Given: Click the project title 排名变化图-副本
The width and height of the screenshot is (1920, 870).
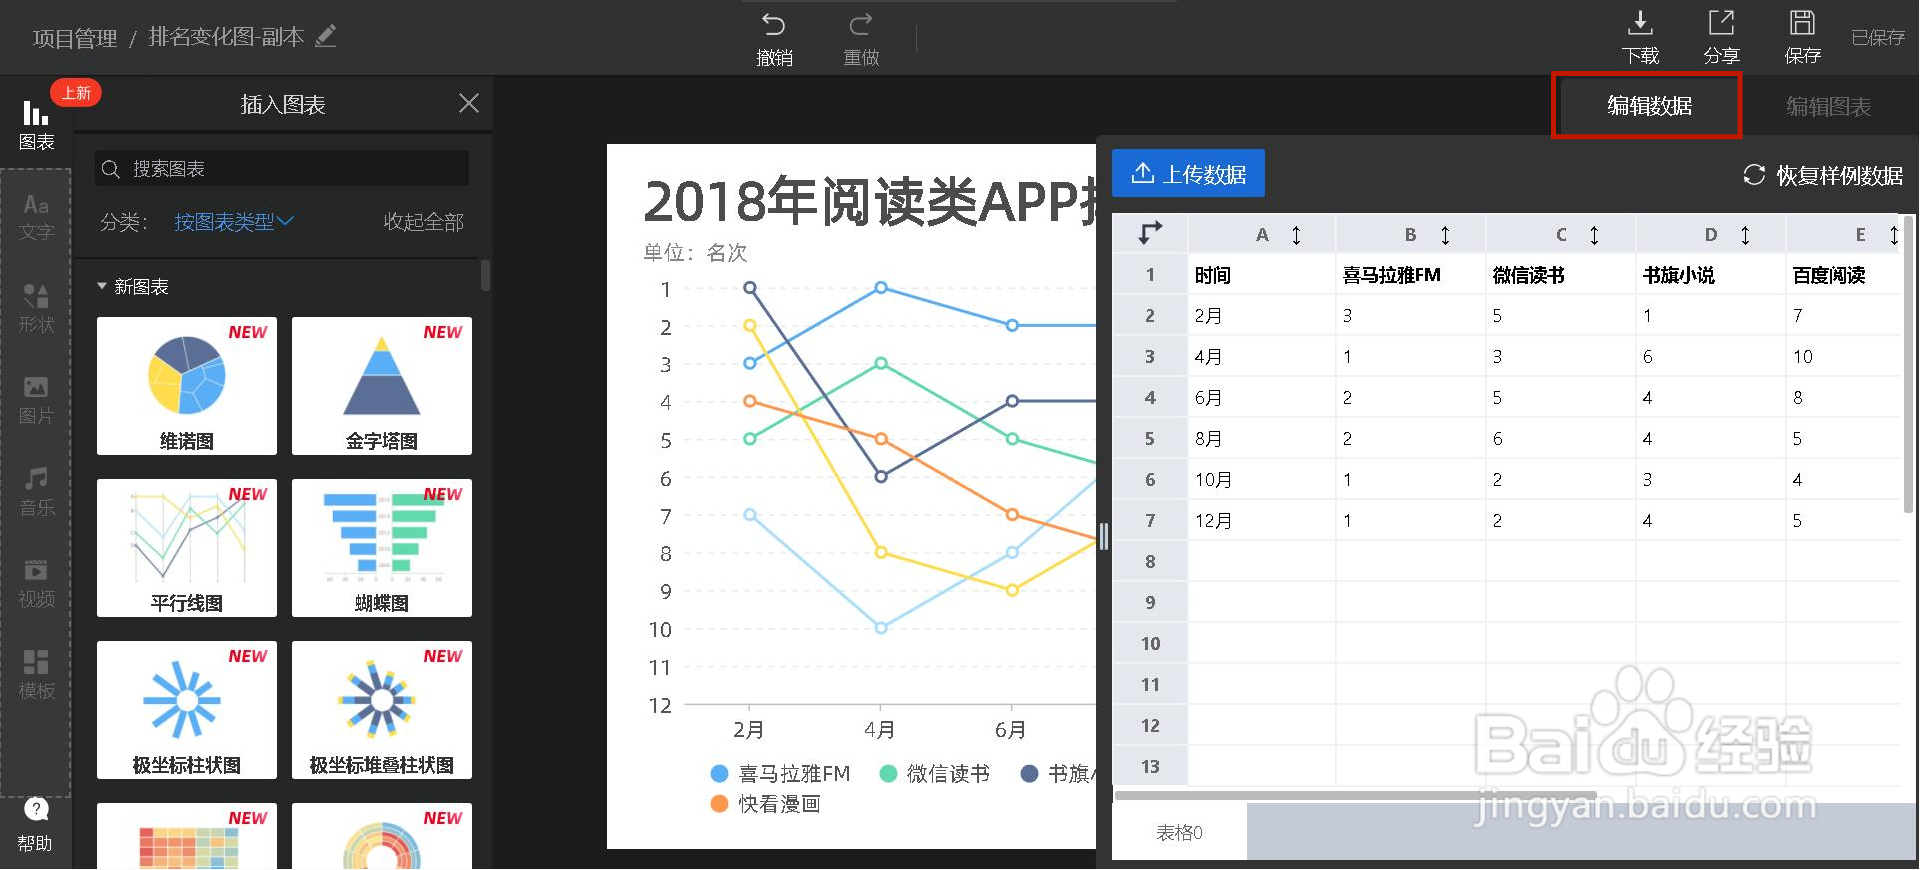Looking at the screenshot, I should pyautogui.click(x=226, y=37).
